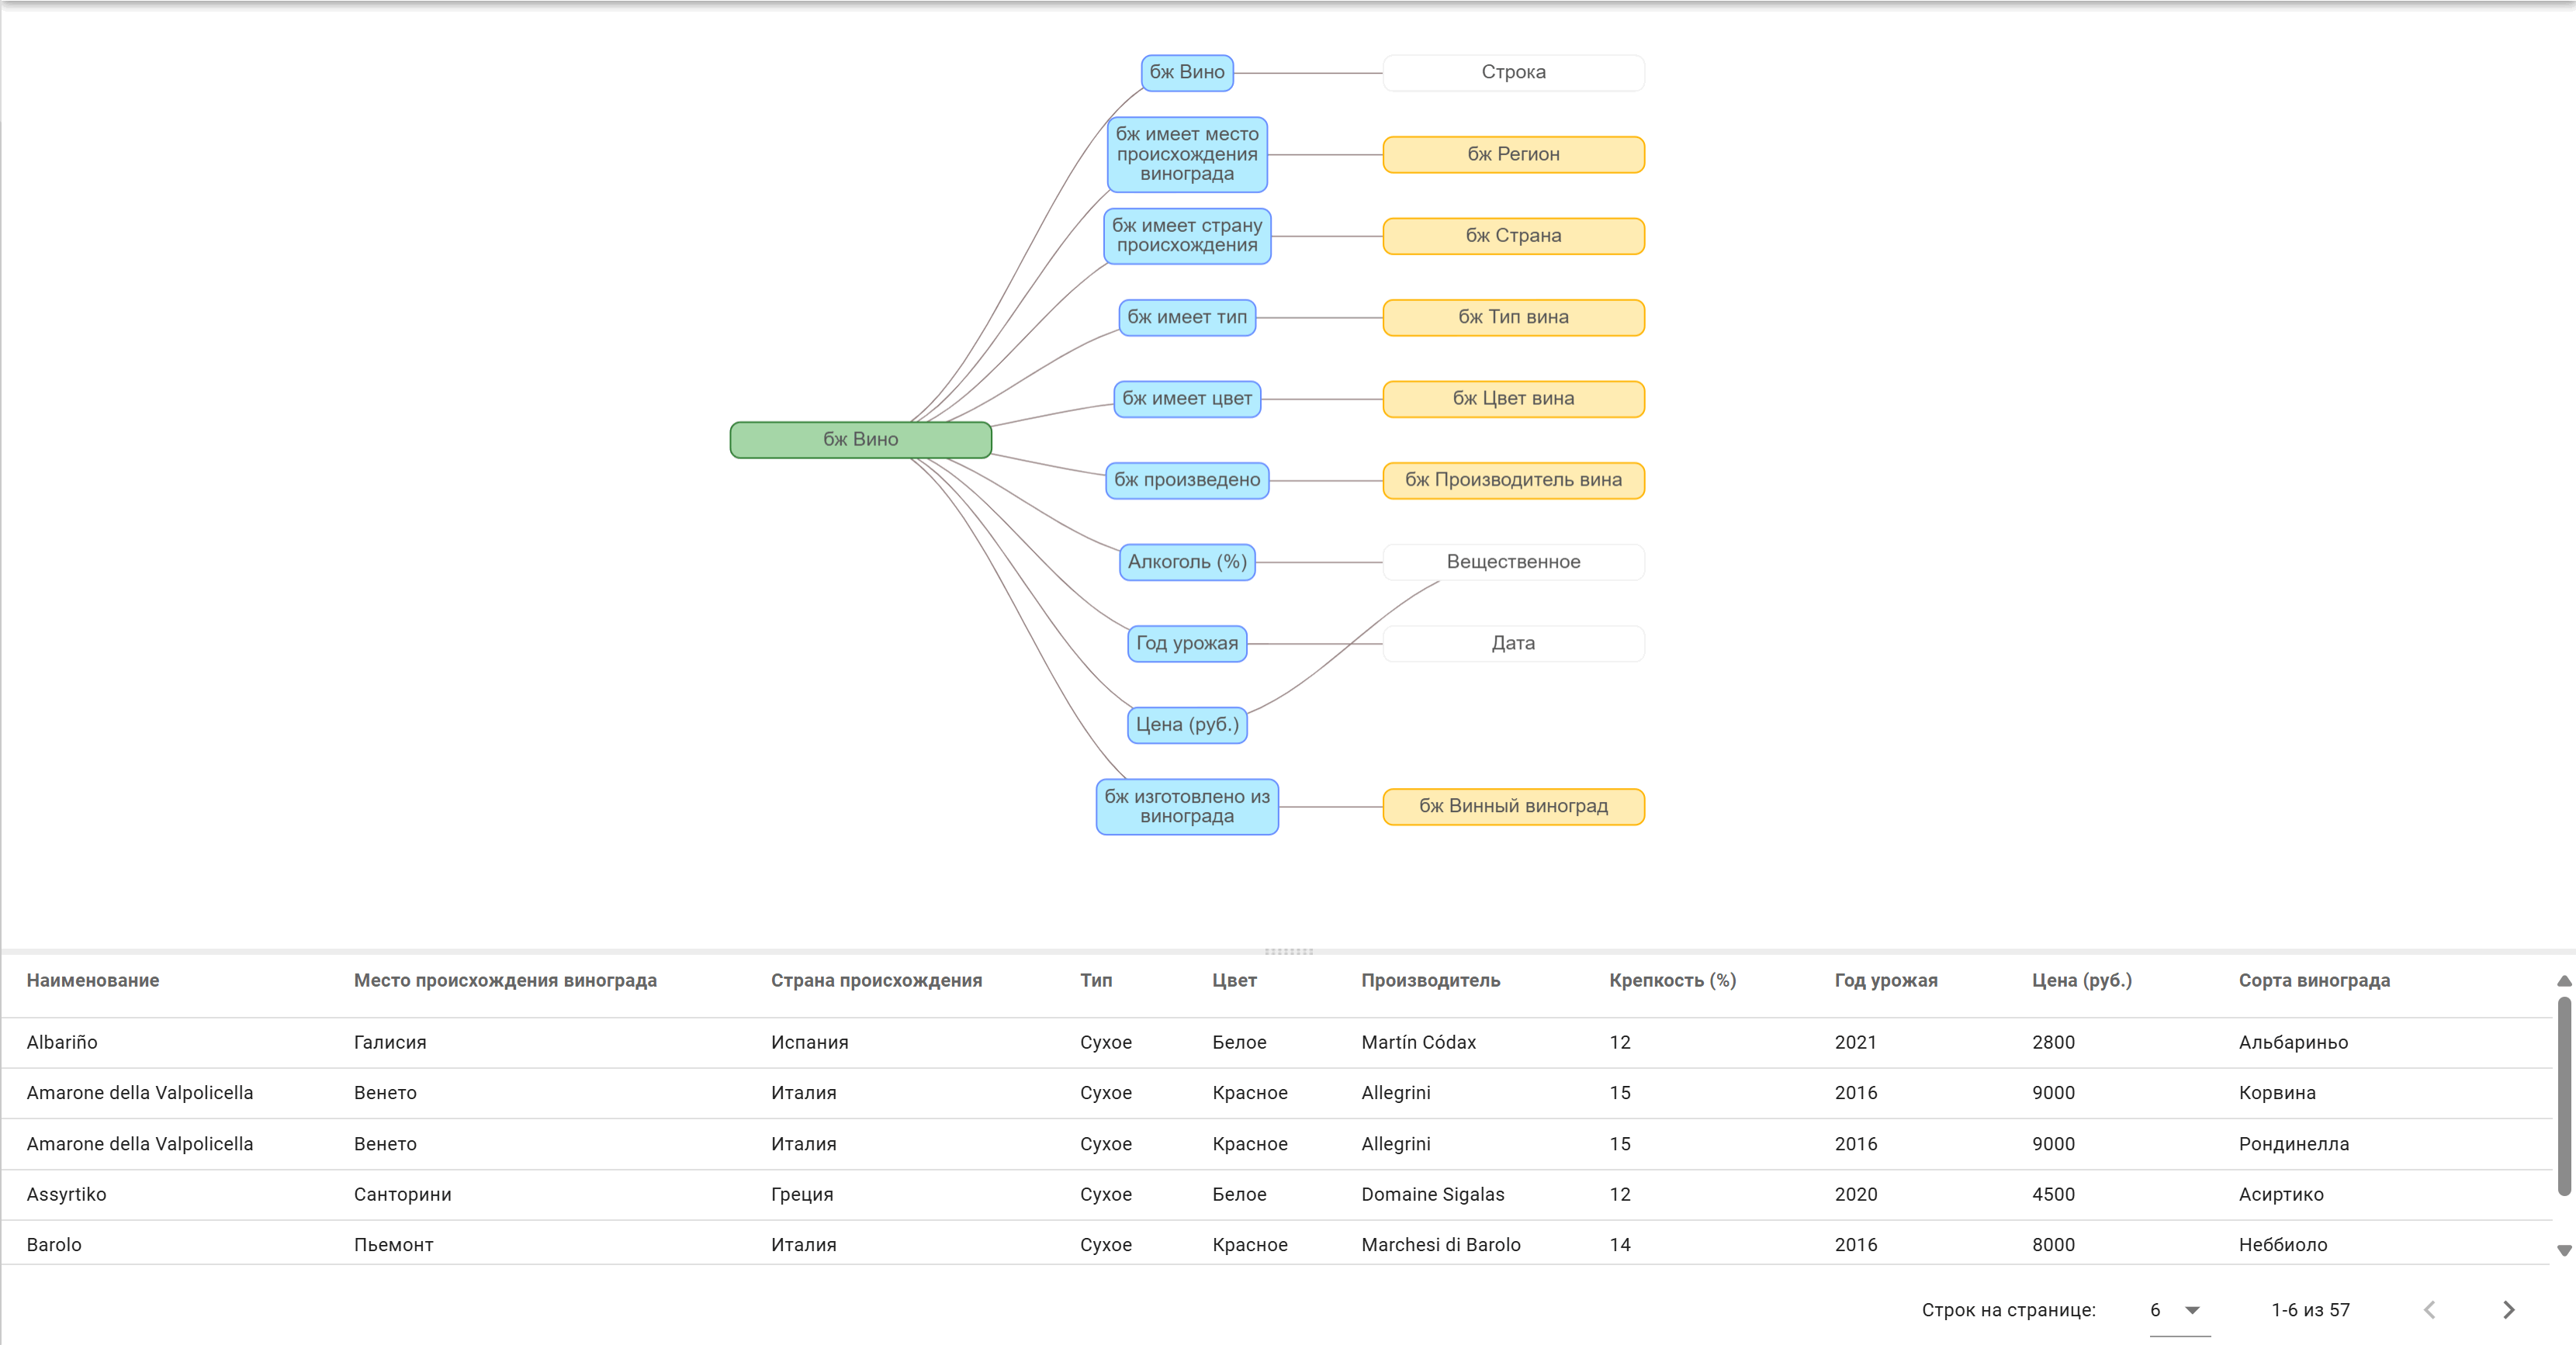Click vintage year '2021' cell
The height and width of the screenshot is (1345, 2576).
pyautogui.click(x=1855, y=1042)
